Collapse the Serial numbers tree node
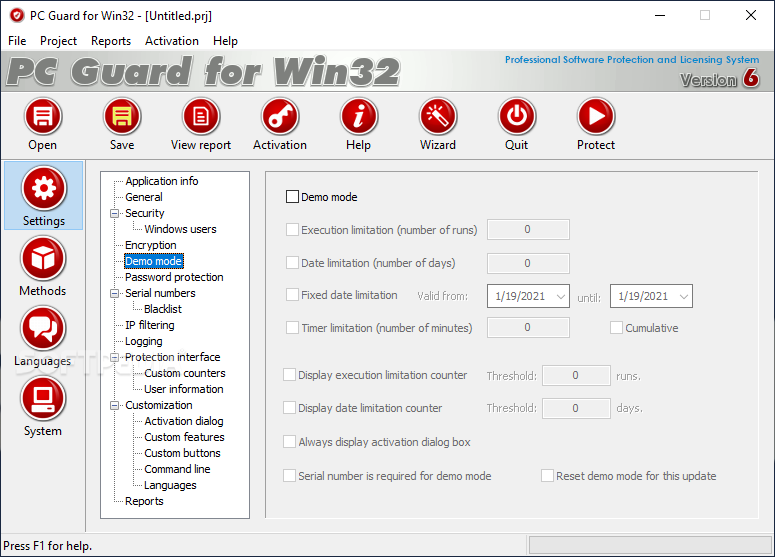This screenshot has height=557, width=775. click(x=115, y=293)
